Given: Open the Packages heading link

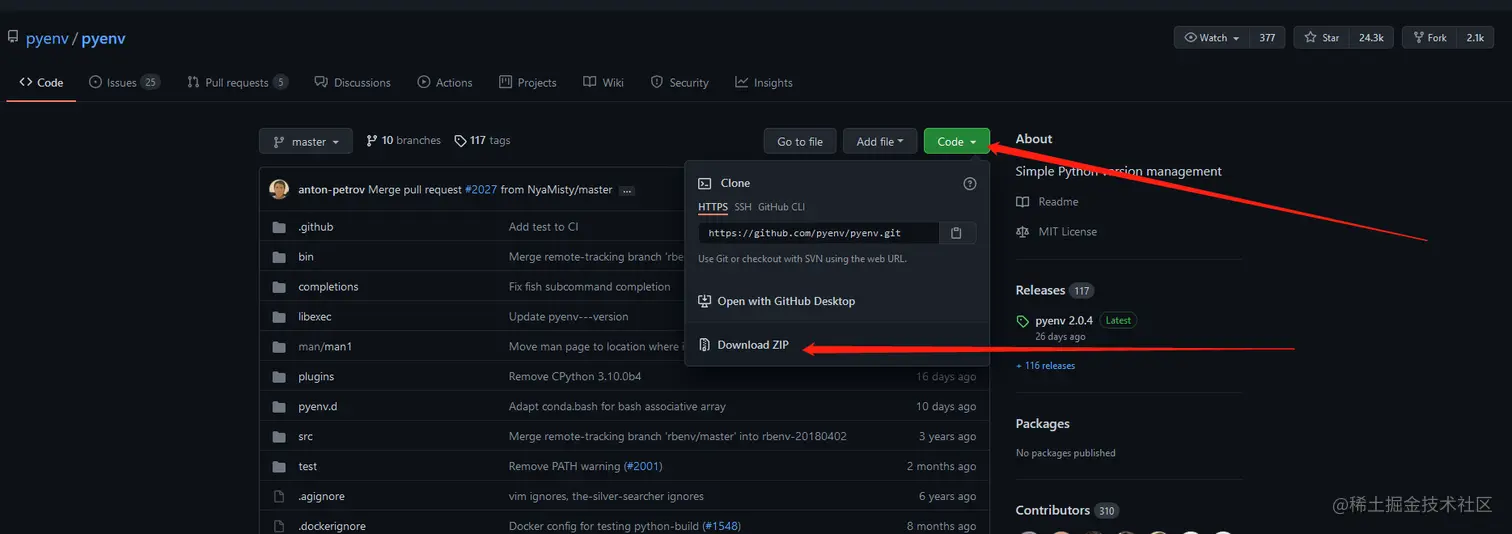Looking at the screenshot, I should click(1042, 424).
